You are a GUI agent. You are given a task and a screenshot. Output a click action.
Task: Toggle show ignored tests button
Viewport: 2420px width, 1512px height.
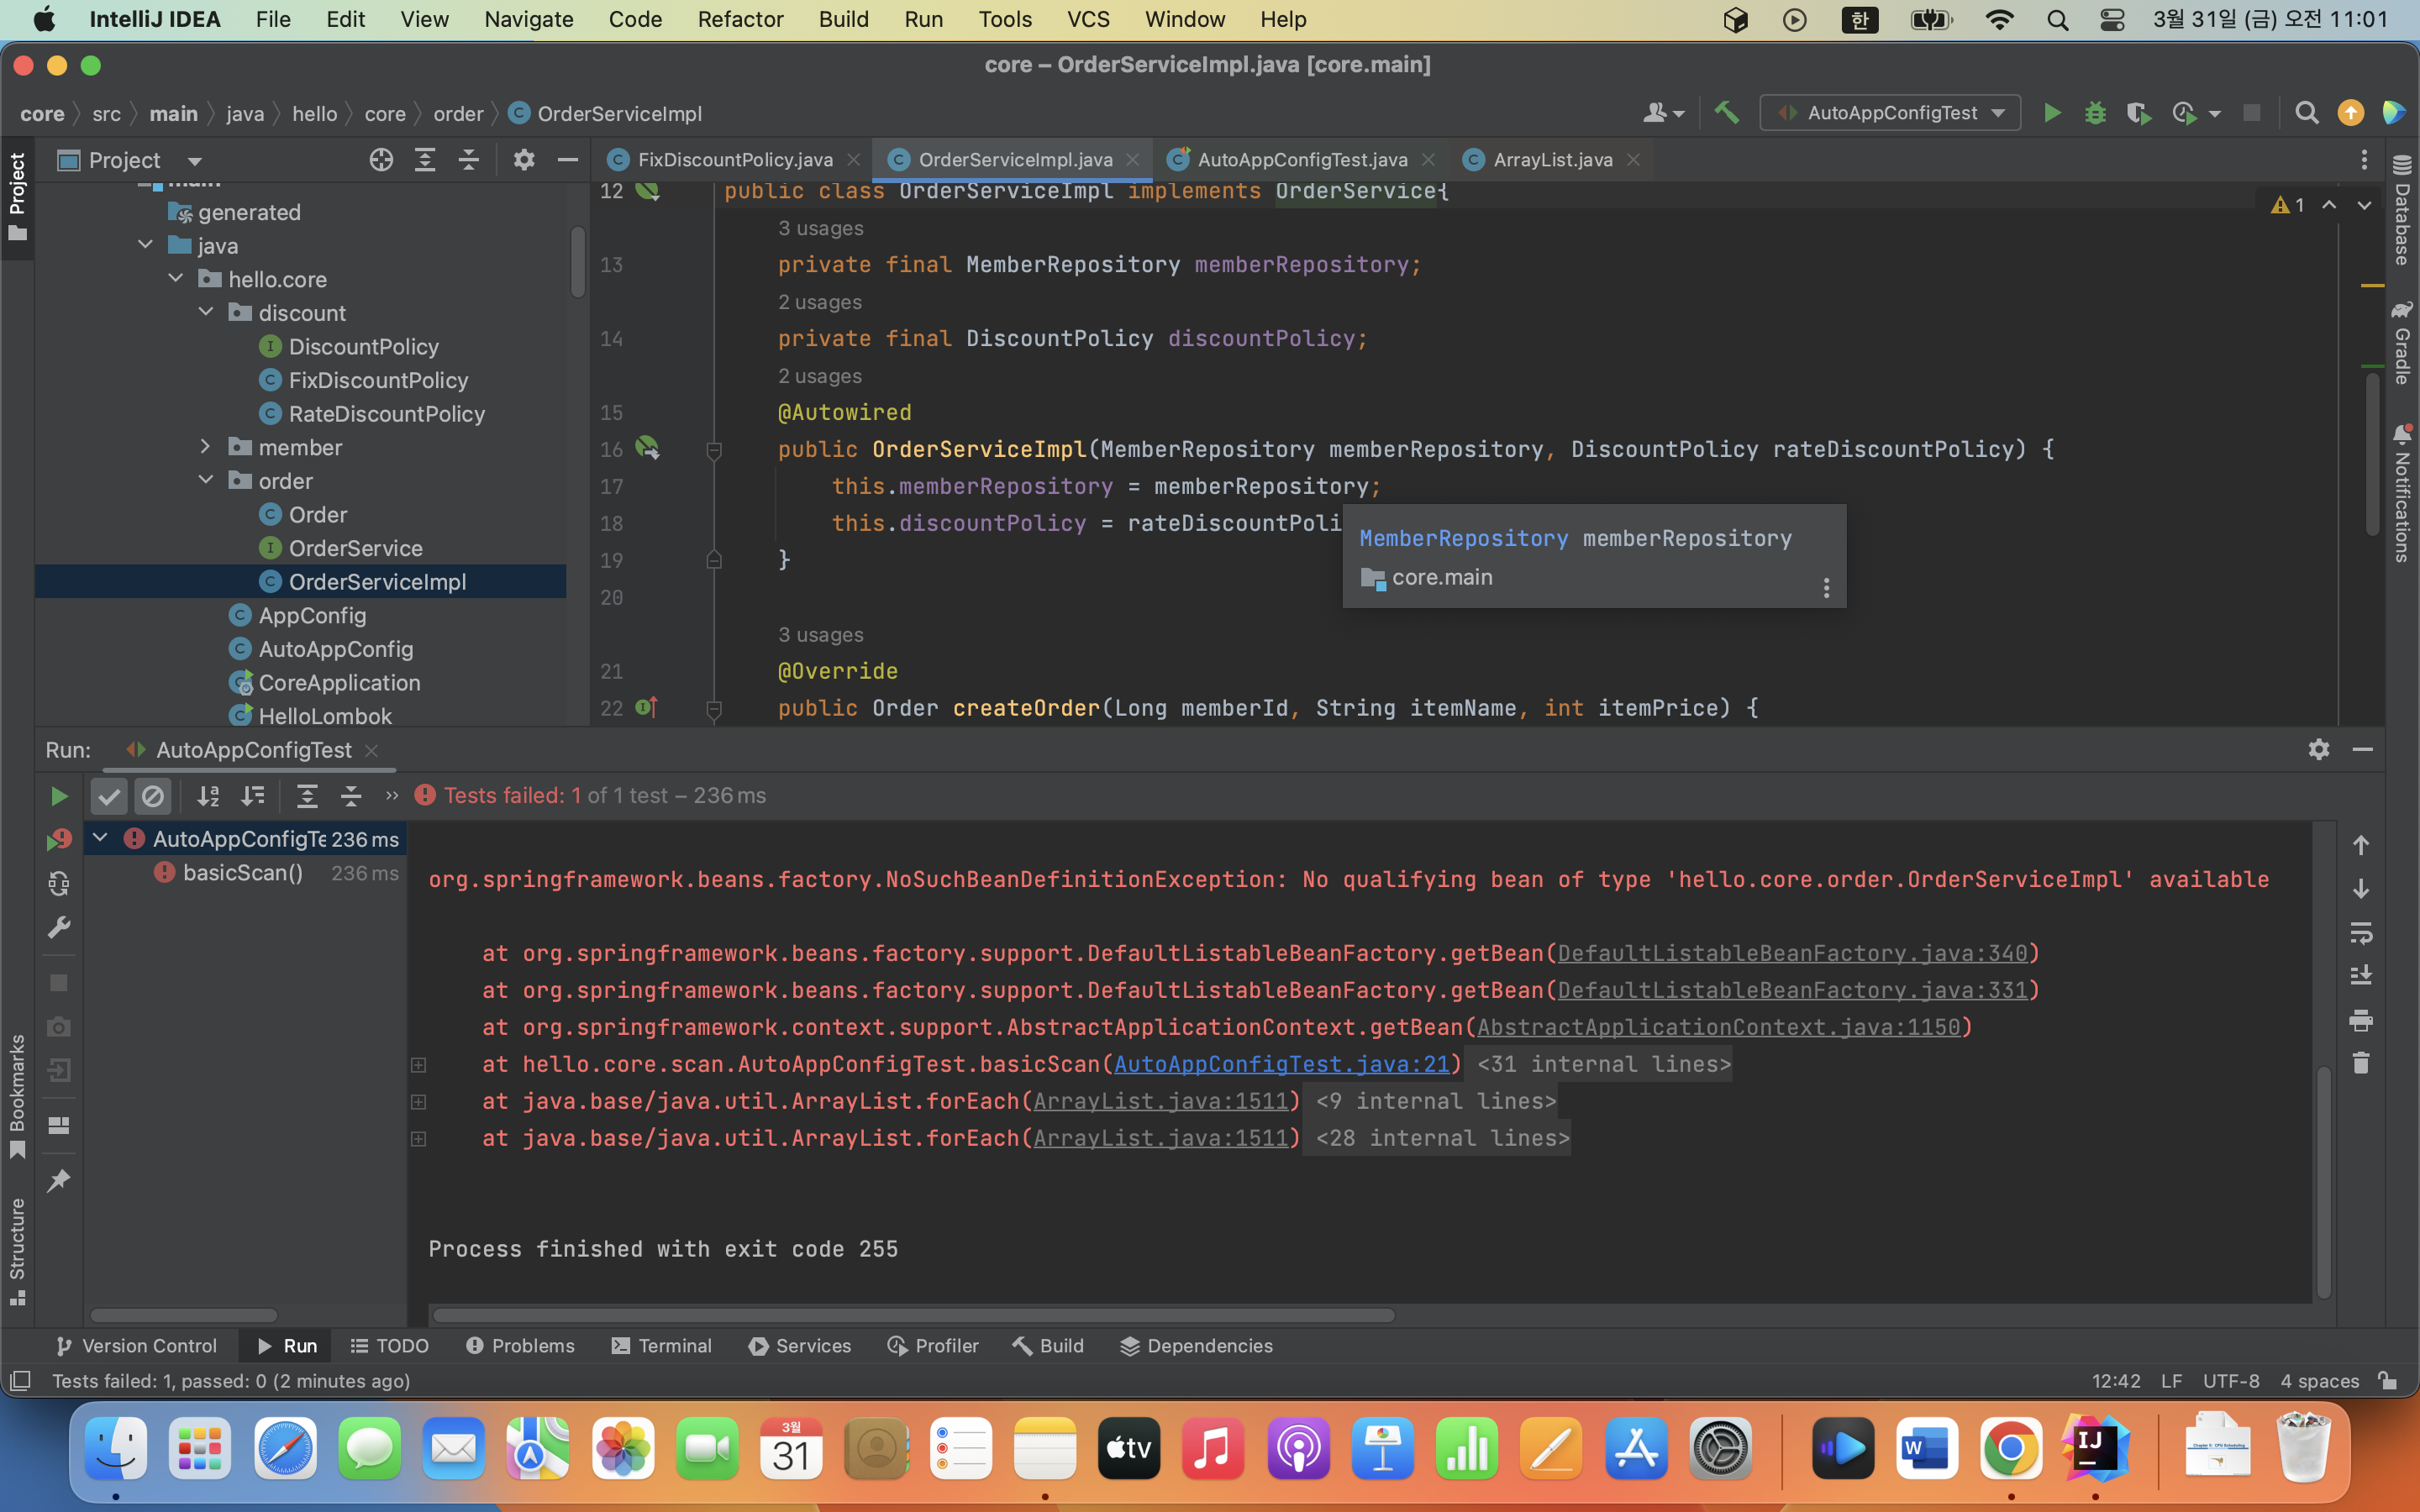click(153, 796)
